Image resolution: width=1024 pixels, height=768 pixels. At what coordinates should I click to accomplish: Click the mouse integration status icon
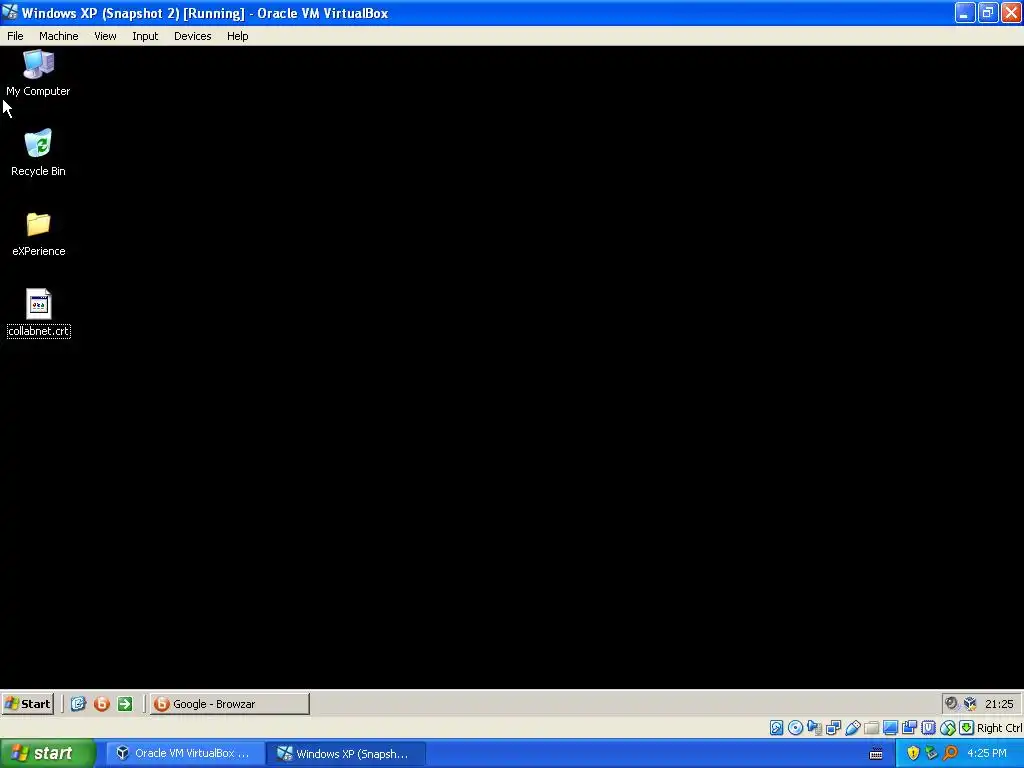(948, 728)
